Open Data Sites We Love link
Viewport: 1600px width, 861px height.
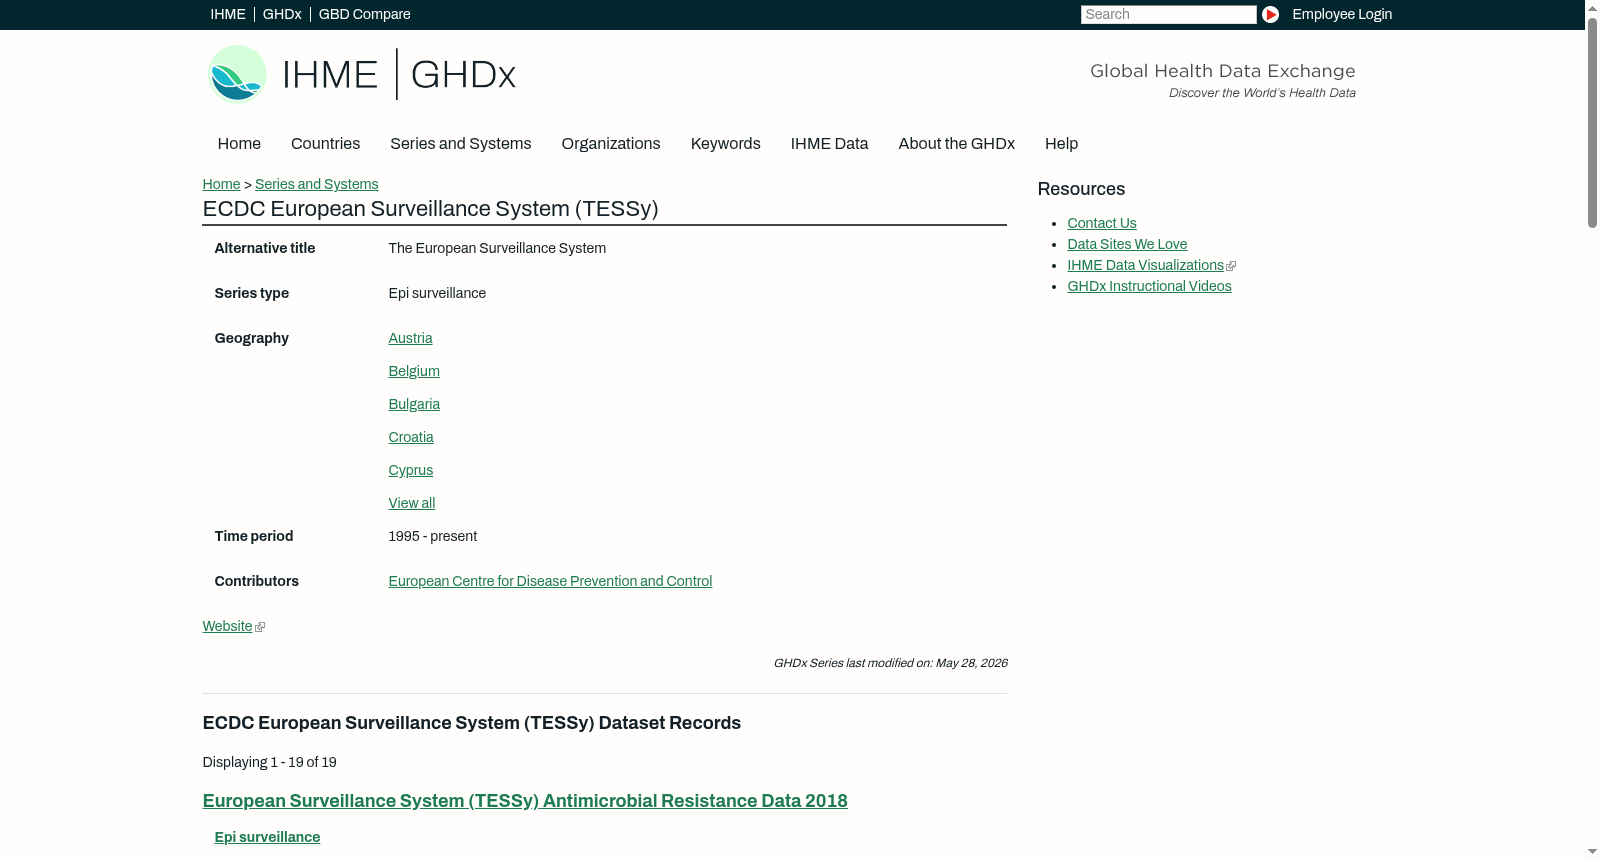coord(1127,244)
